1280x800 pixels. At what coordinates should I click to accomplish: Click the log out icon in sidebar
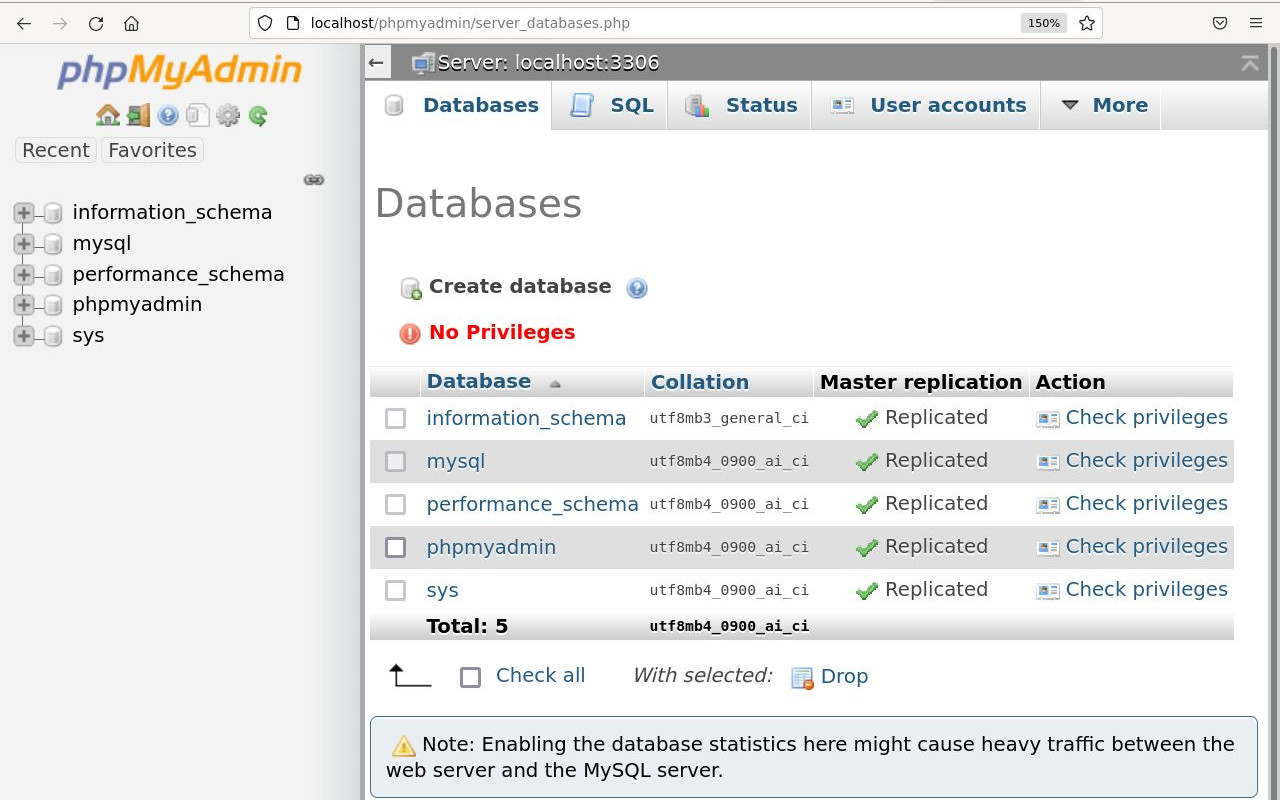click(138, 115)
